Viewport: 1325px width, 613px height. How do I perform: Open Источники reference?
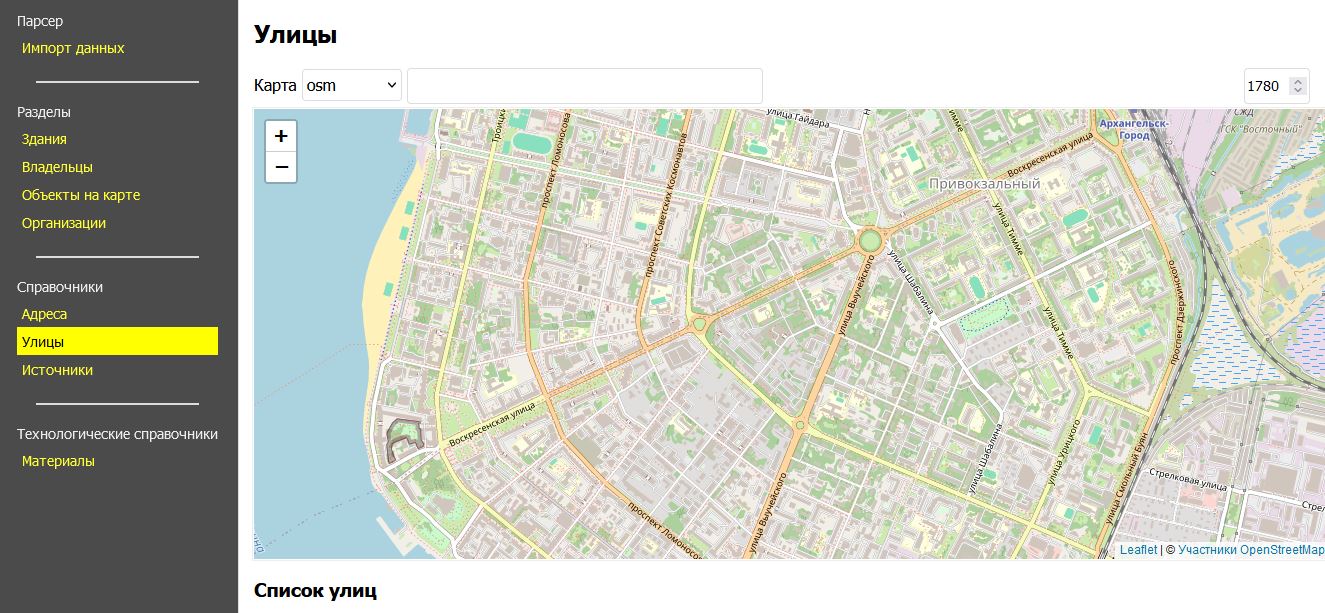point(57,370)
